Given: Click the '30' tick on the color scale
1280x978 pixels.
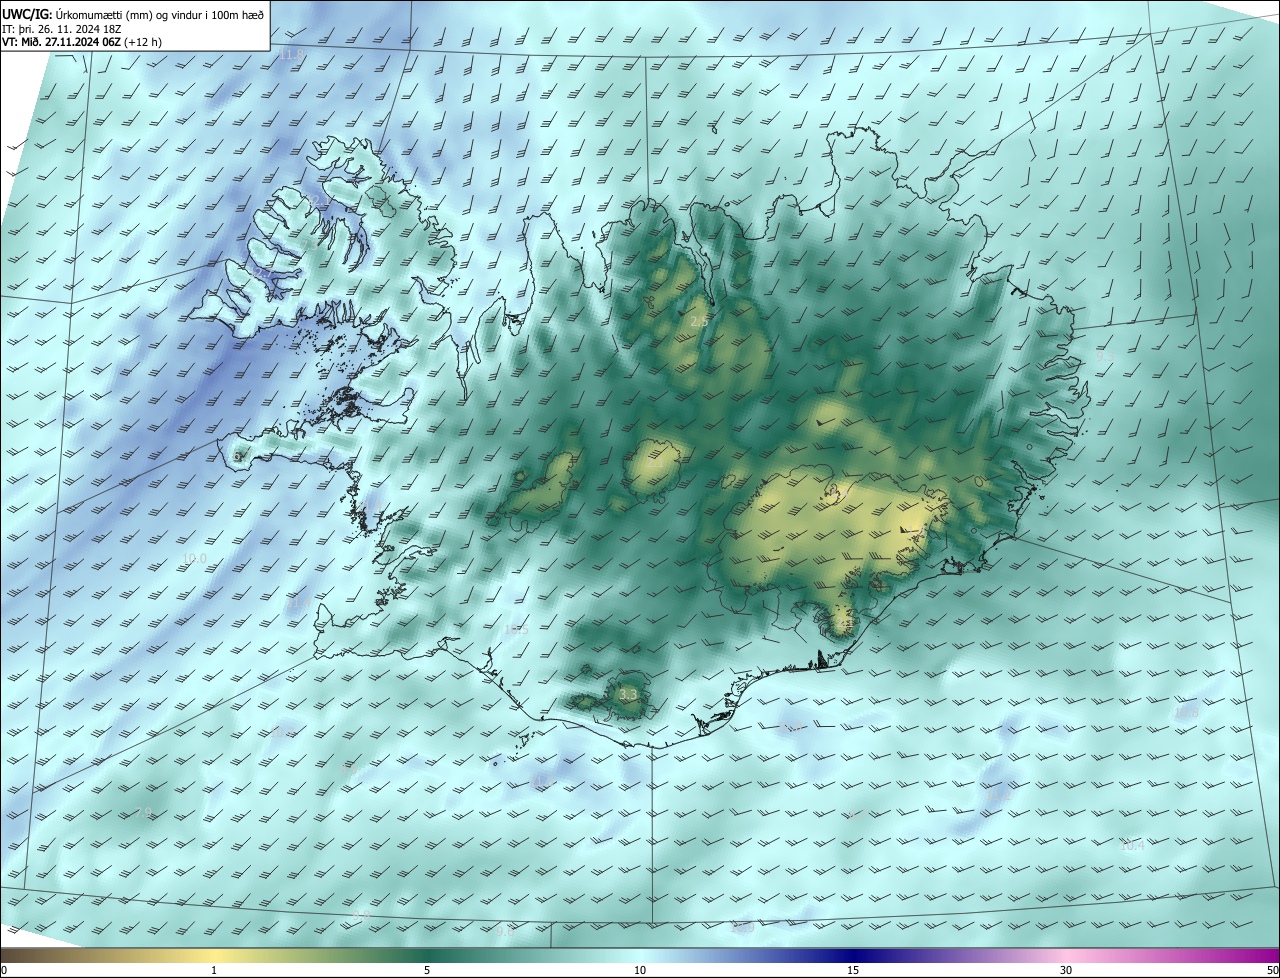Looking at the screenshot, I should (x=1066, y=970).
